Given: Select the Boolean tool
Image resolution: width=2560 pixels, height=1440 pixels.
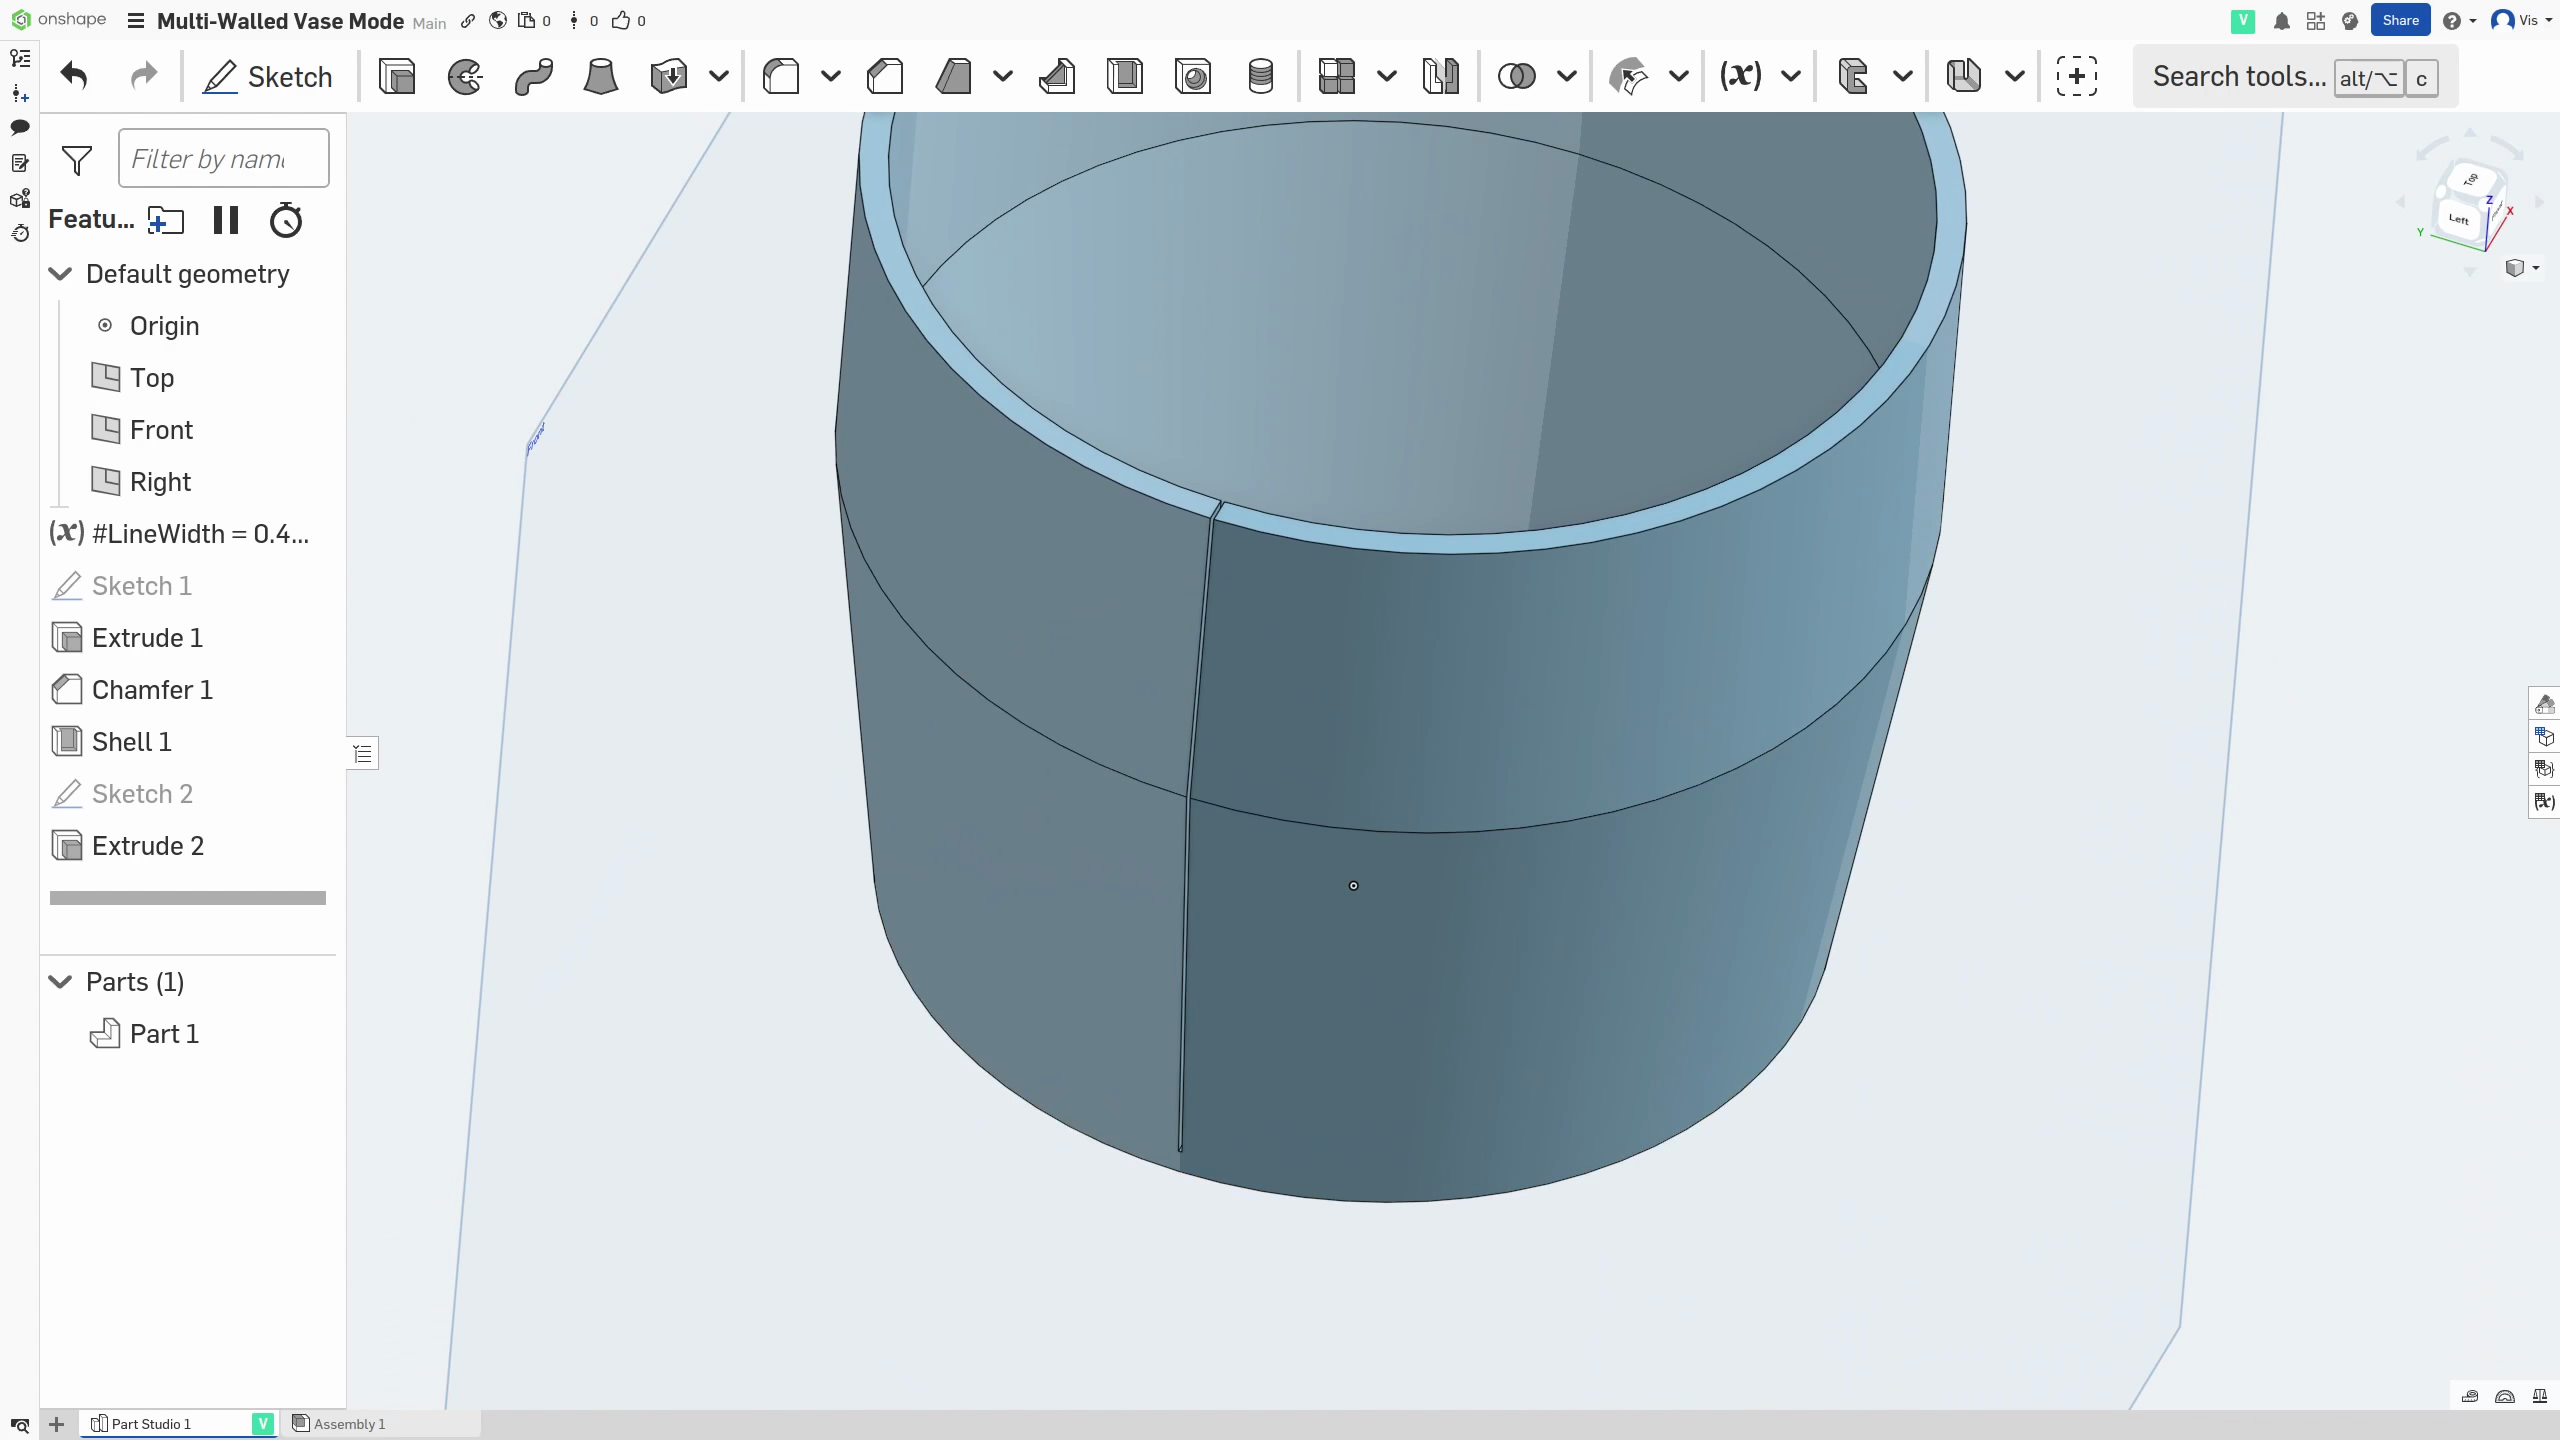Looking at the screenshot, I should (1517, 76).
